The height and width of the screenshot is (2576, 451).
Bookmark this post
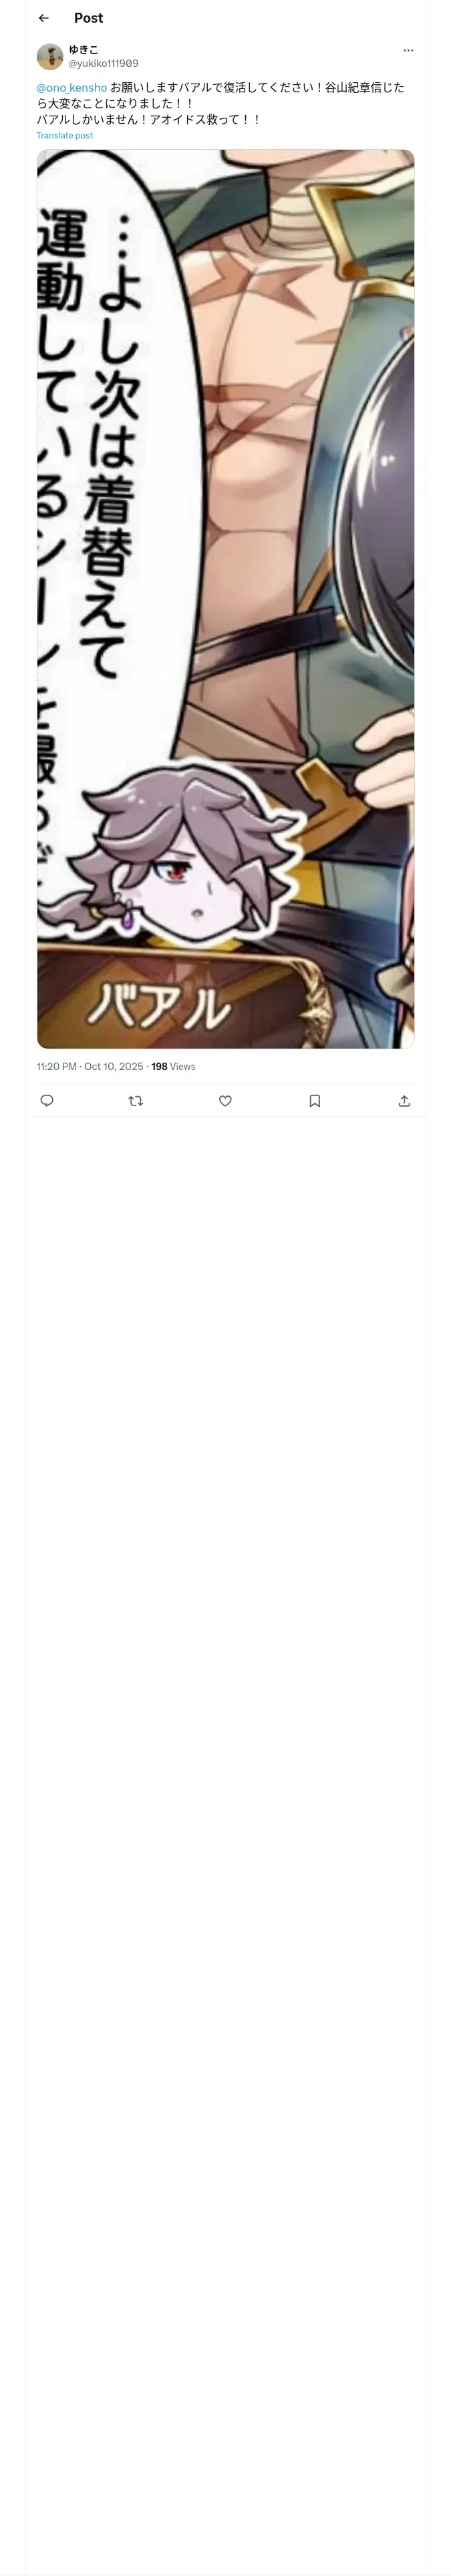point(314,1100)
